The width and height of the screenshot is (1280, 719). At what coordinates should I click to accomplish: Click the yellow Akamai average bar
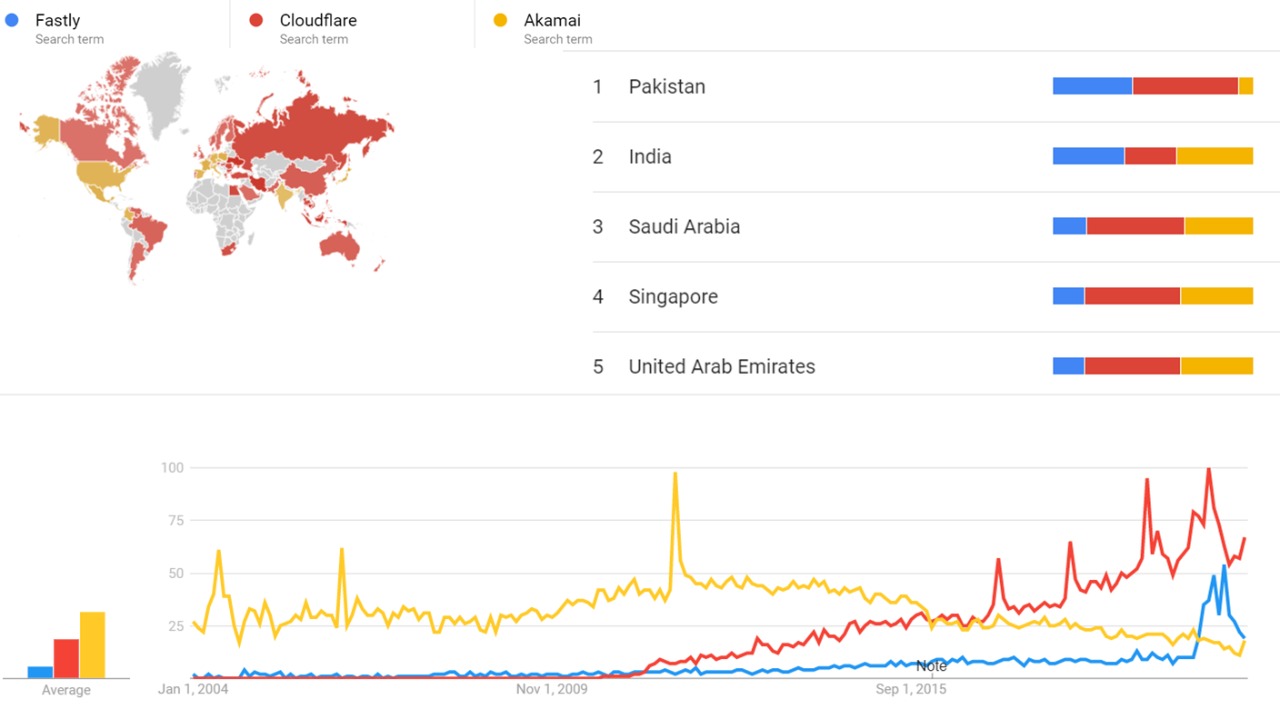92,645
